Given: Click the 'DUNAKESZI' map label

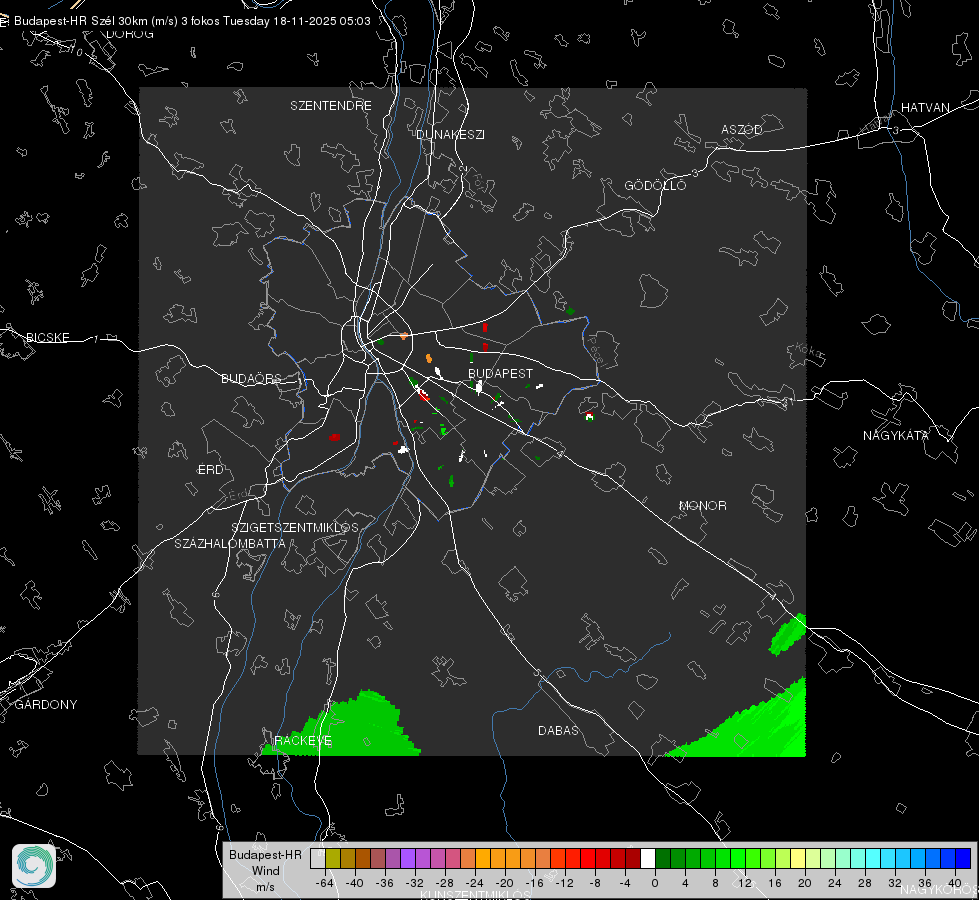Looking at the screenshot, I should click(x=450, y=135).
